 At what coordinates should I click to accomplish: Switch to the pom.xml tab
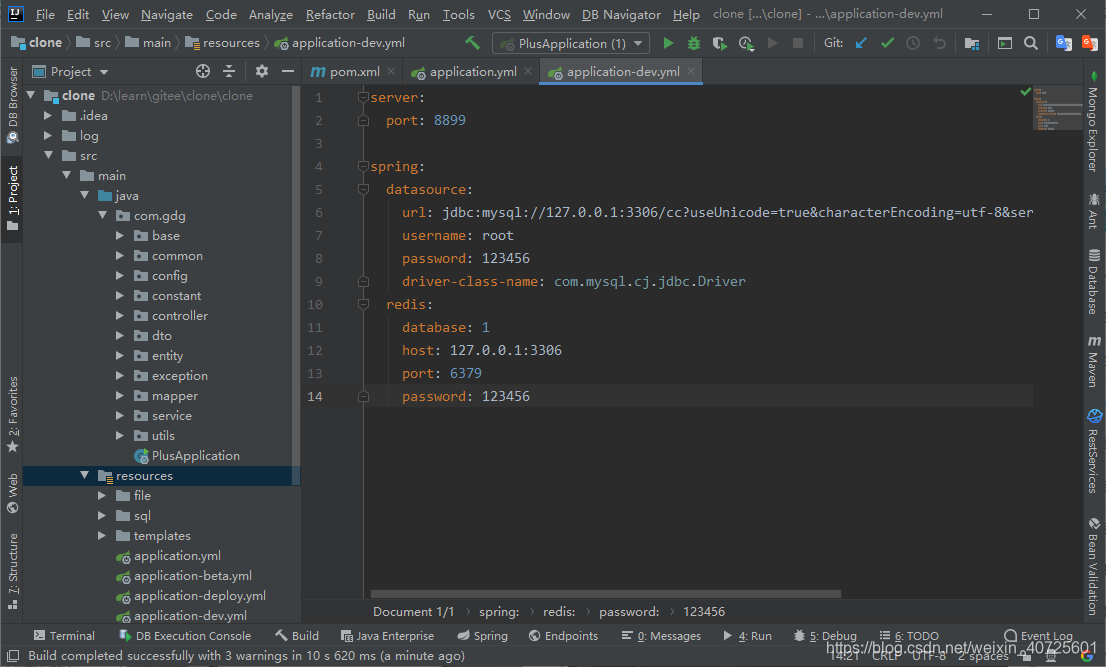pyautogui.click(x=352, y=72)
